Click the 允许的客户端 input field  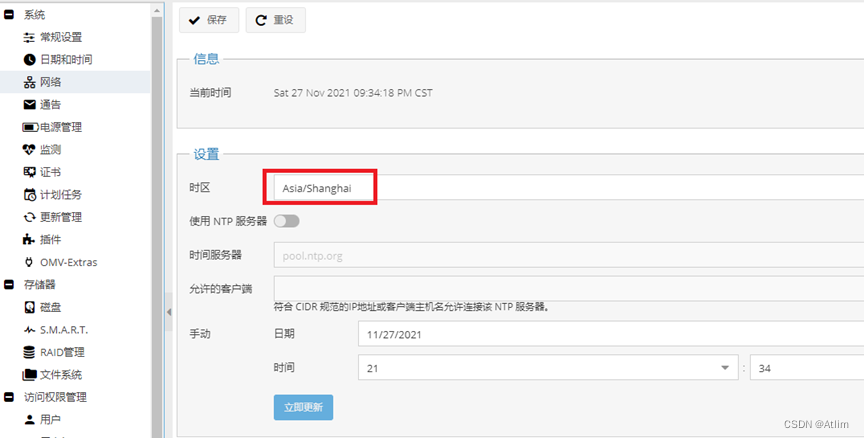pyautogui.click(x=569, y=289)
